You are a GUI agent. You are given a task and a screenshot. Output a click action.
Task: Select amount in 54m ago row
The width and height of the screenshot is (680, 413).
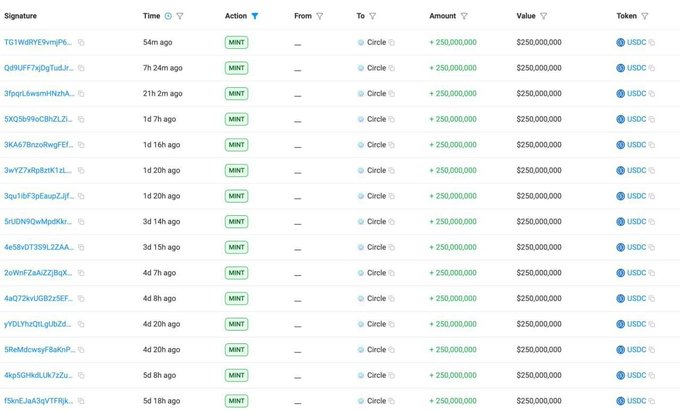point(453,42)
